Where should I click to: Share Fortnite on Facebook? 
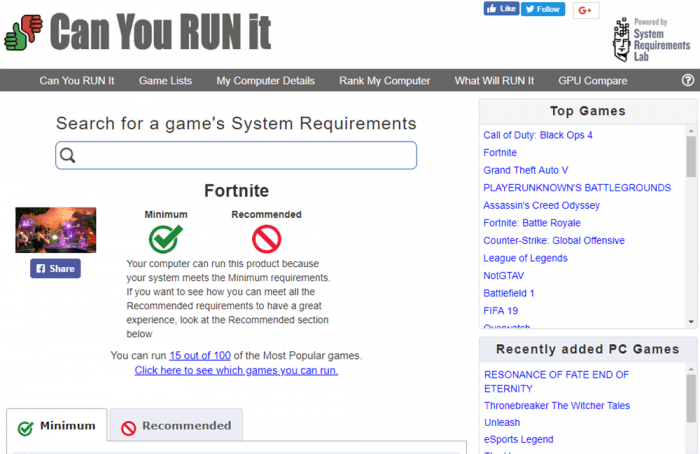55,268
